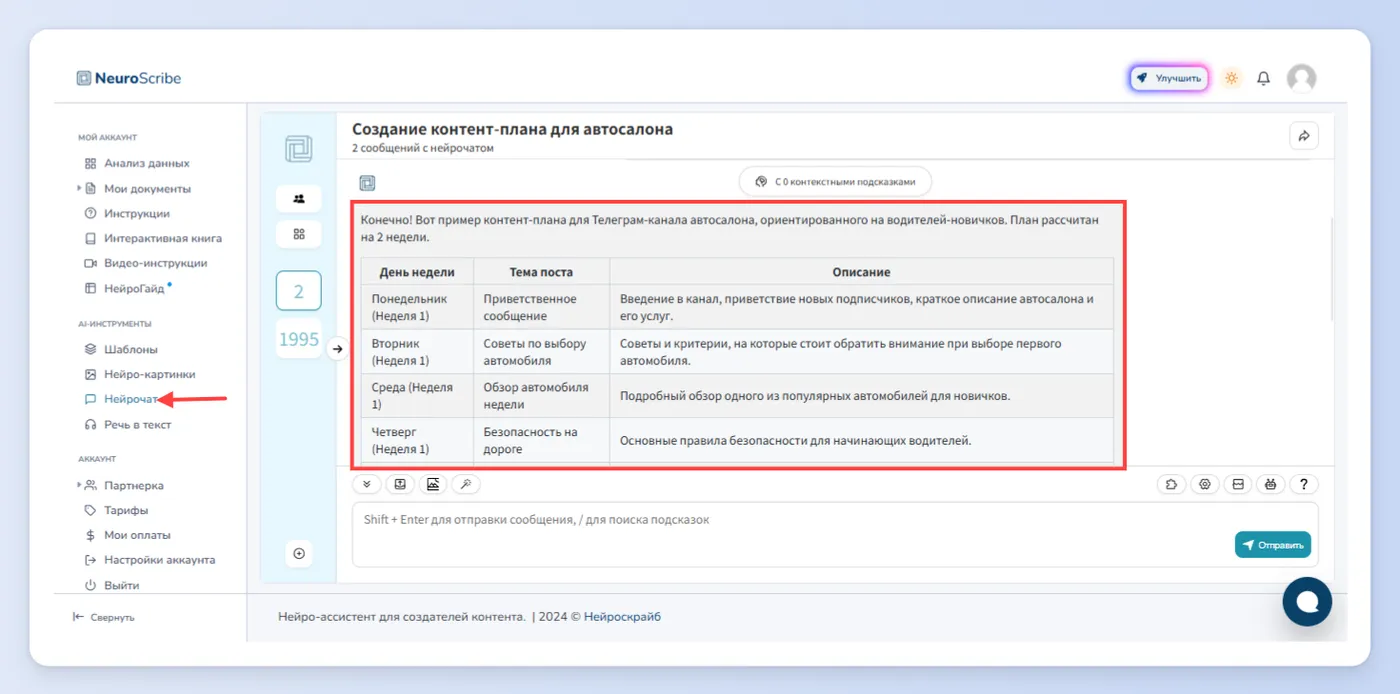This screenshot has height=694, width=1400.
Task: Open Инструкции page
Action: (126, 213)
